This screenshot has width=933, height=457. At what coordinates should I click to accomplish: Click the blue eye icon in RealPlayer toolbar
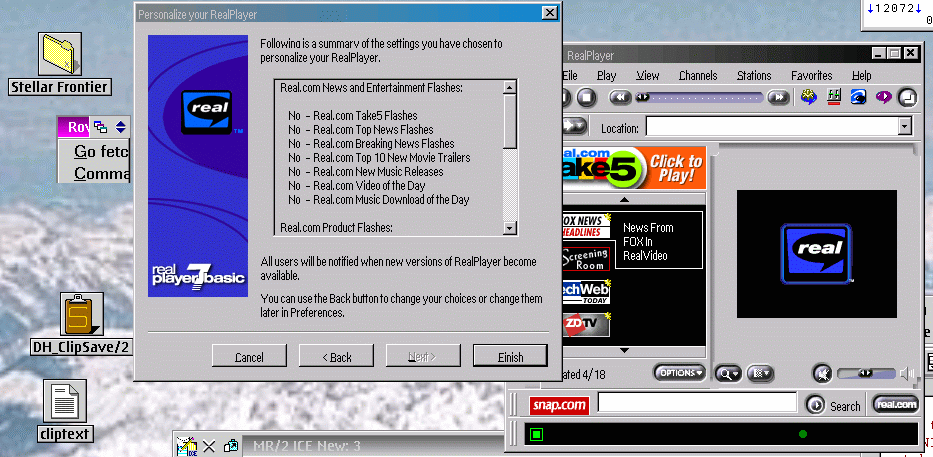pyautogui.click(x=858, y=97)
